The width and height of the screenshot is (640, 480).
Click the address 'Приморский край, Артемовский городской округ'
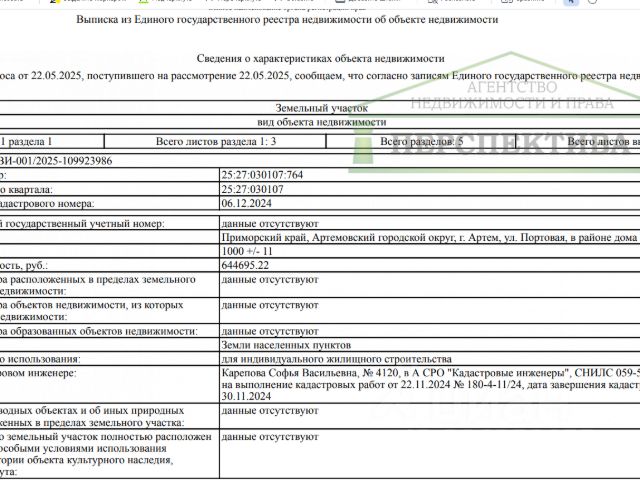pos(338,238)
